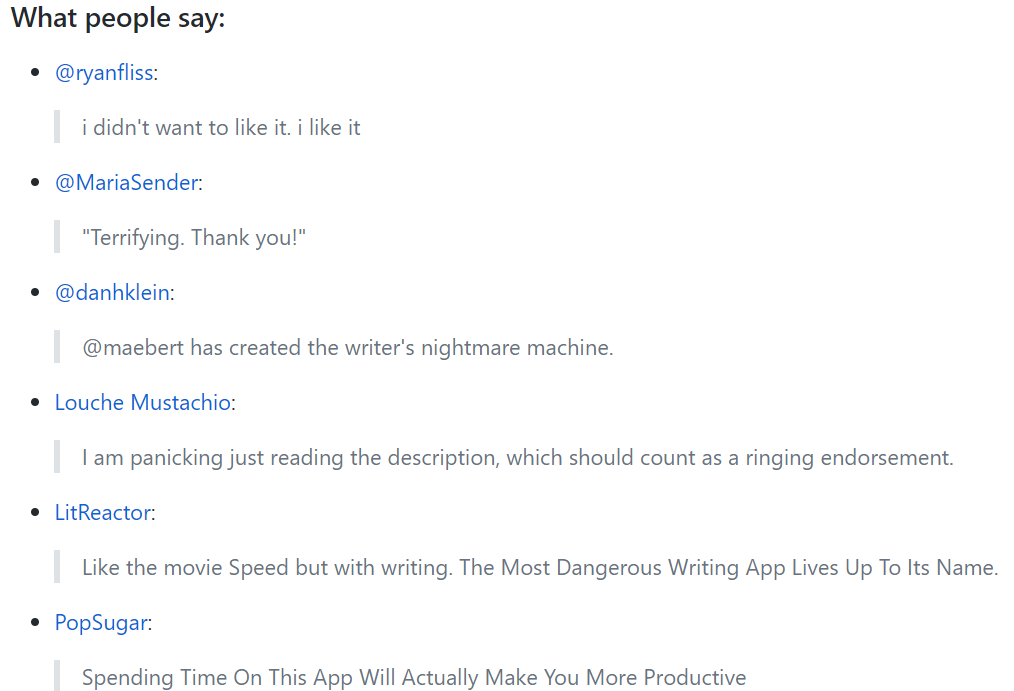Follow the LitReactor link
The height and width of the screenshot is (691, 1014).
pos(103,513)
